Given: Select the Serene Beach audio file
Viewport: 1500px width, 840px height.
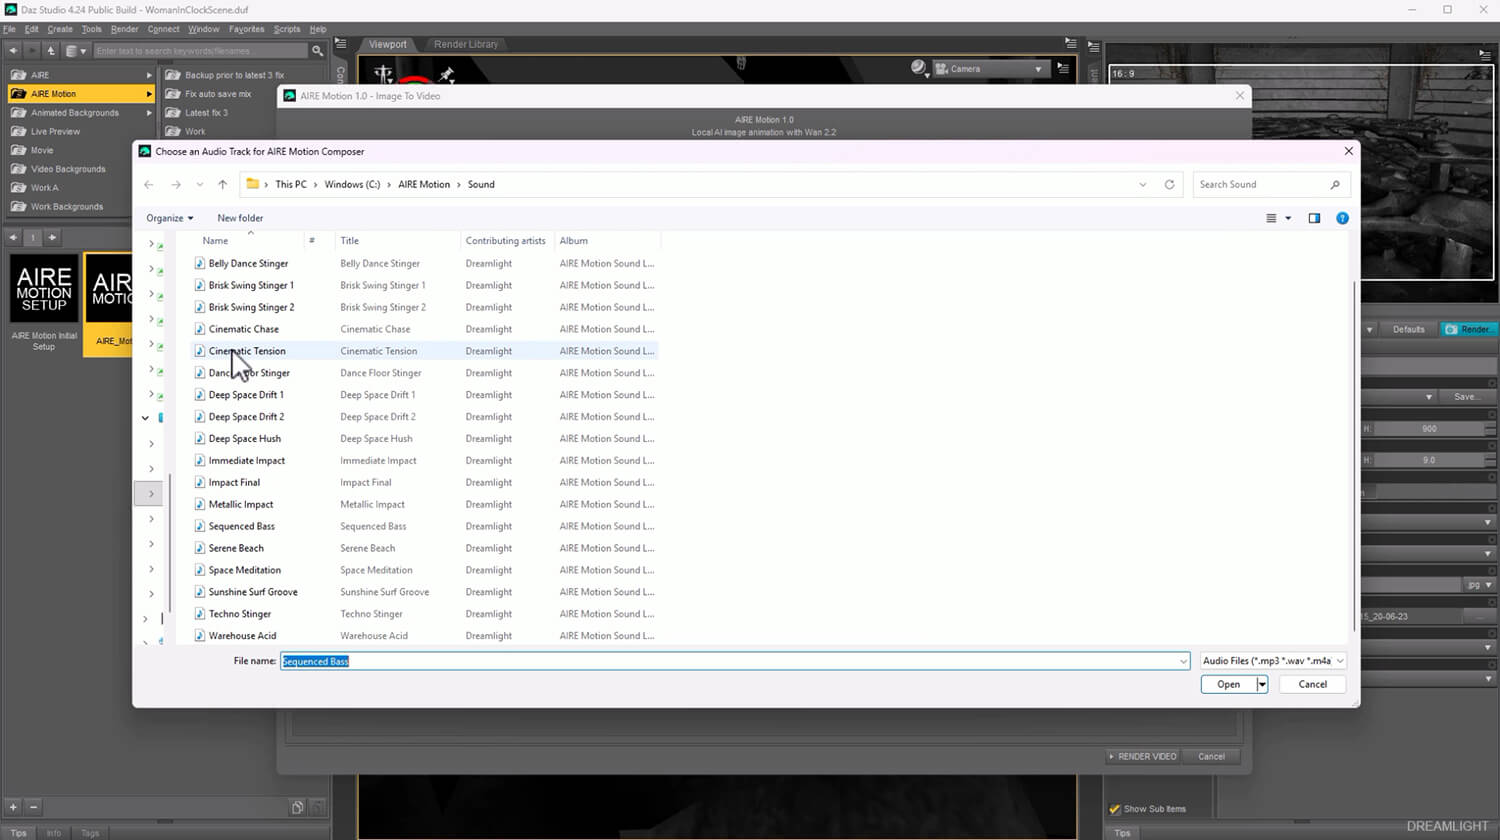Looking at the screenshot, I should 236,548.
